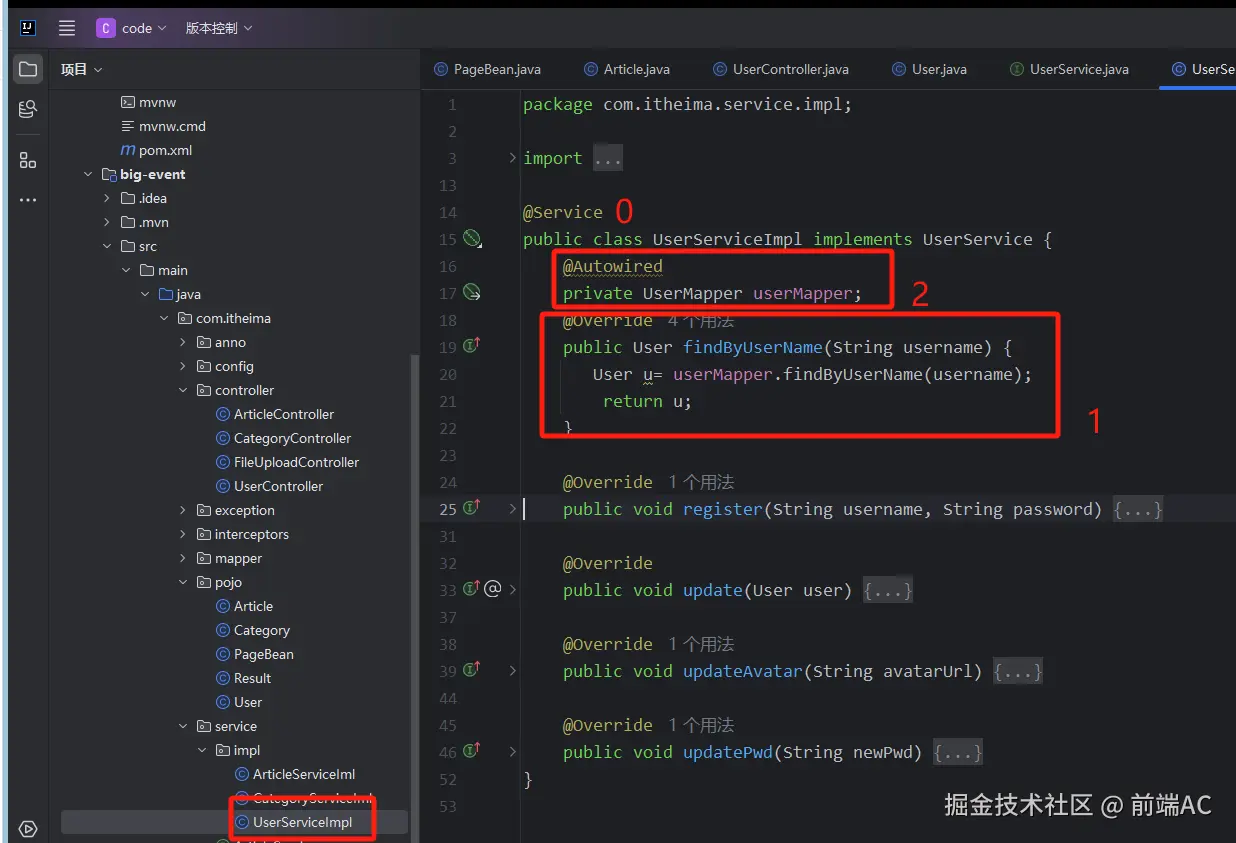
Task: Collapse the impl package
Action: click(x=202, y=750)
